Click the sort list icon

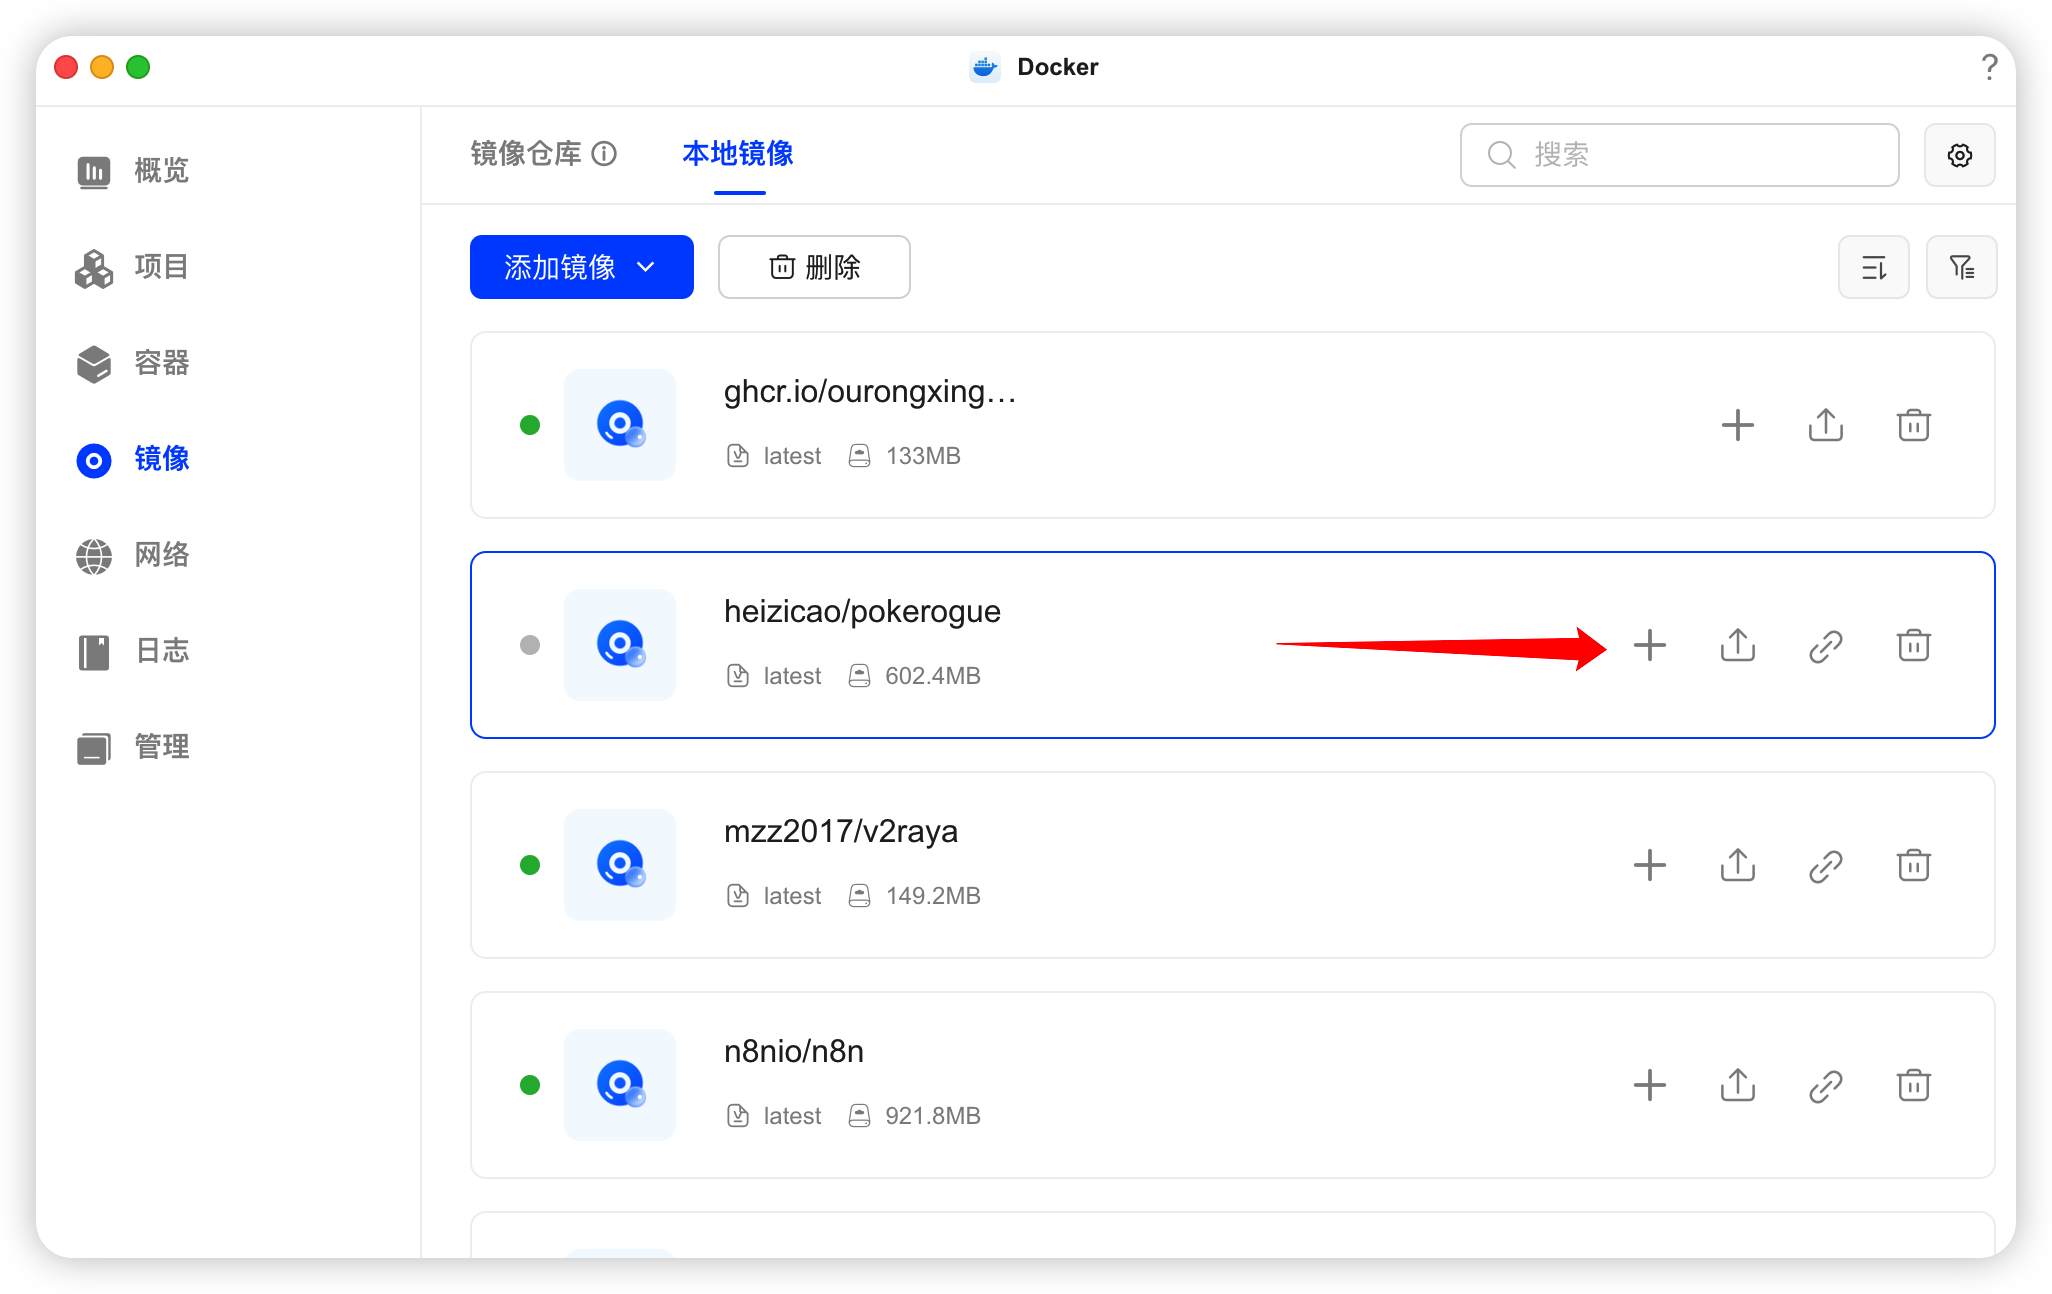pyautogui.click(x=1873, y=267)
